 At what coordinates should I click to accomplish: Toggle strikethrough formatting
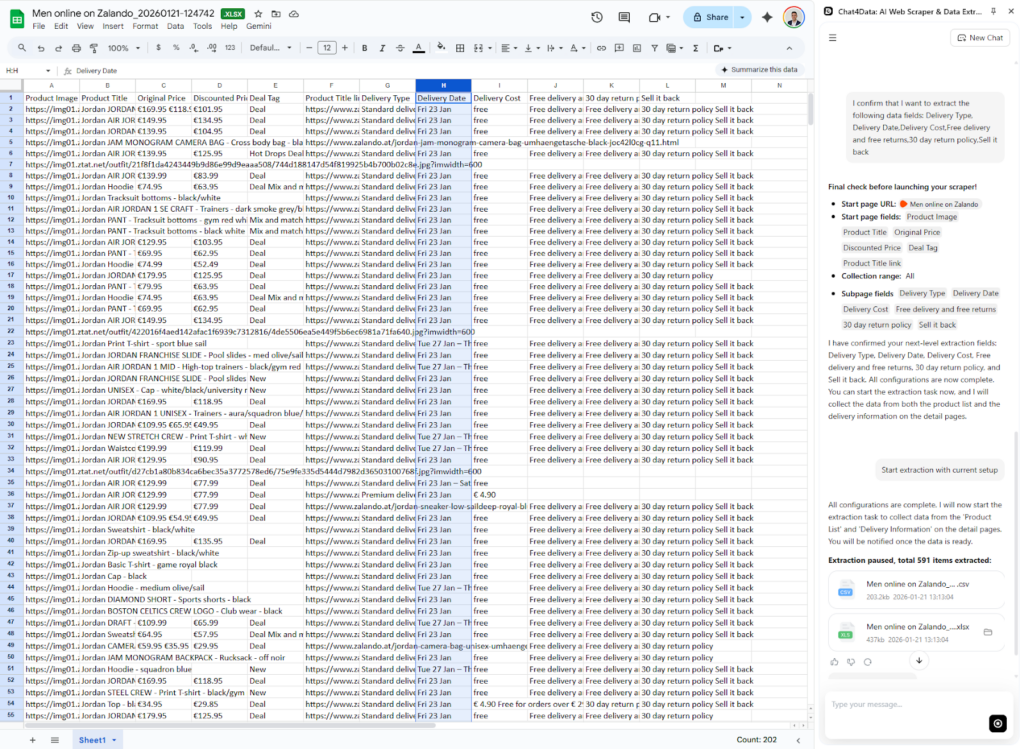coord(398,47)
